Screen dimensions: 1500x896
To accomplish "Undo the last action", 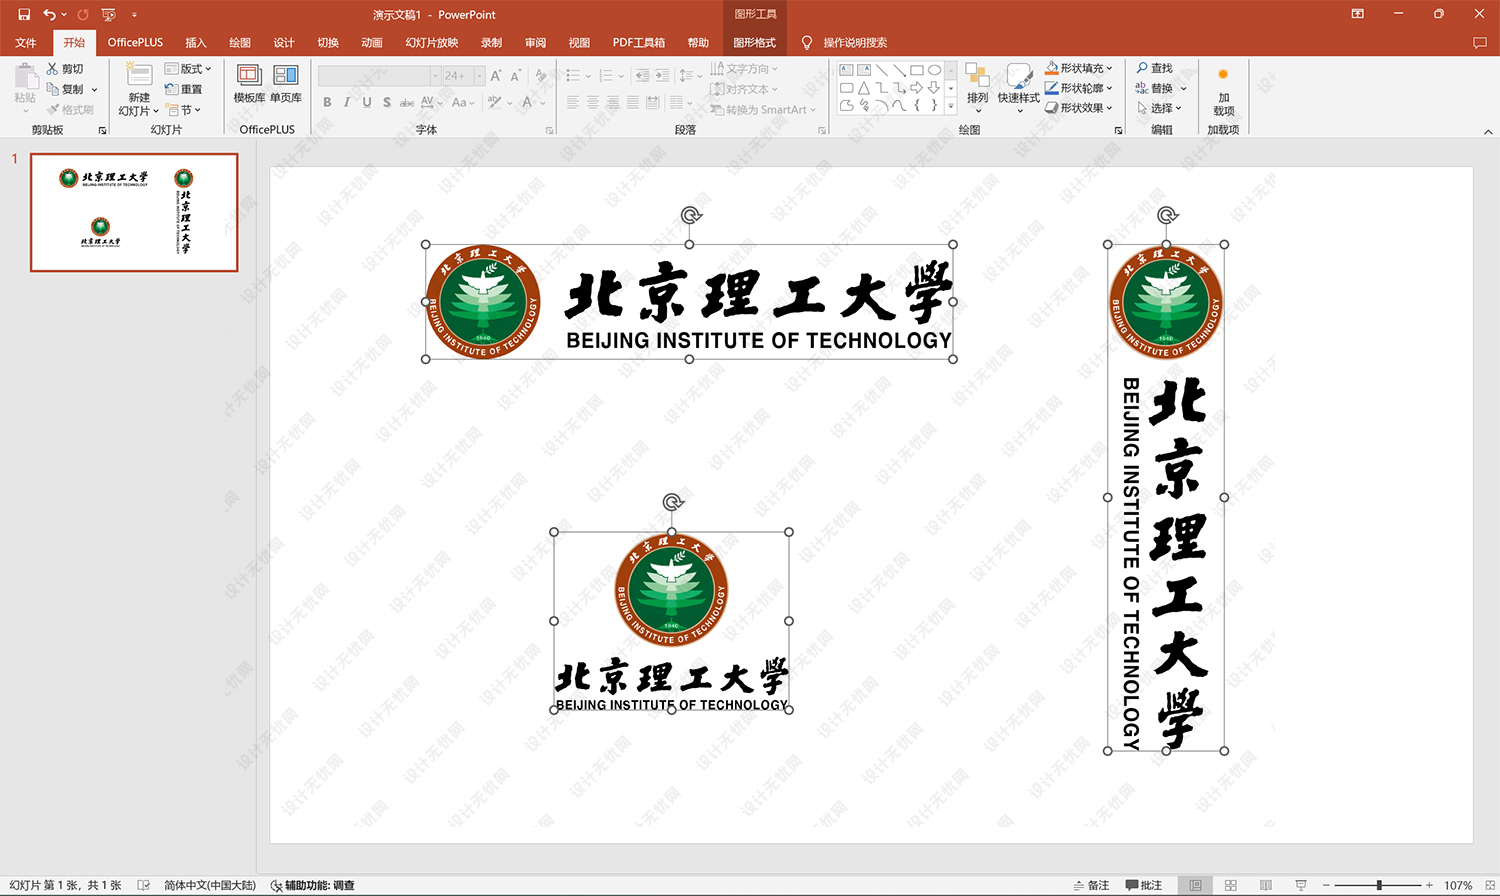I will [49, 14].
